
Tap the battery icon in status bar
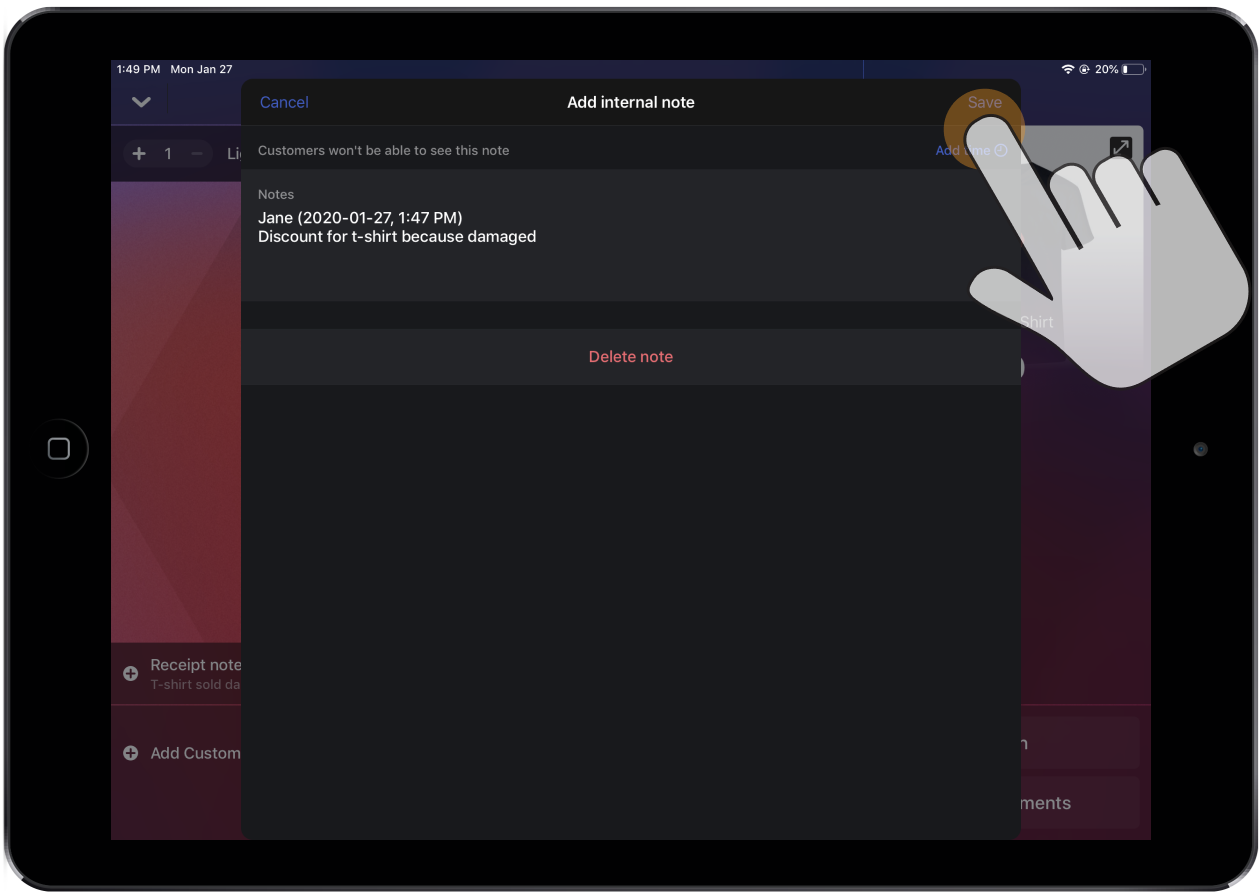(x=1133, y=70)
